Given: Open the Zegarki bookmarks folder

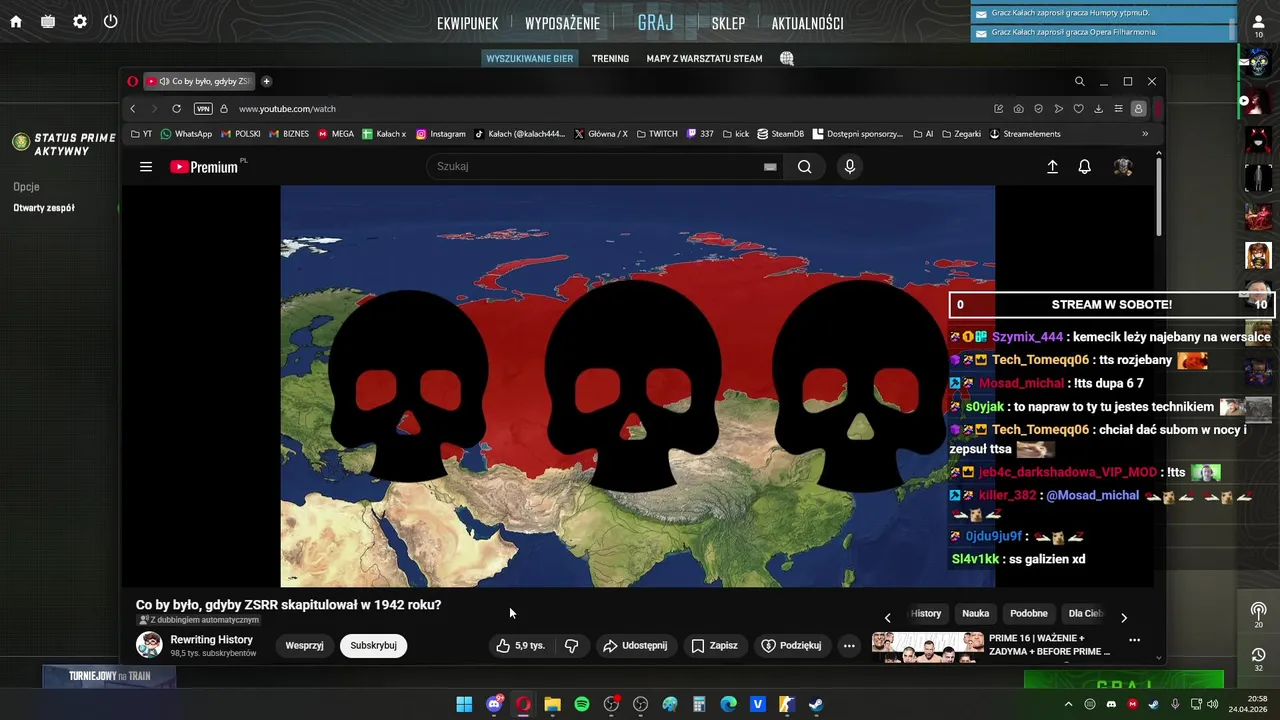Looking at the screenshot, I should (x=961, y=134).
